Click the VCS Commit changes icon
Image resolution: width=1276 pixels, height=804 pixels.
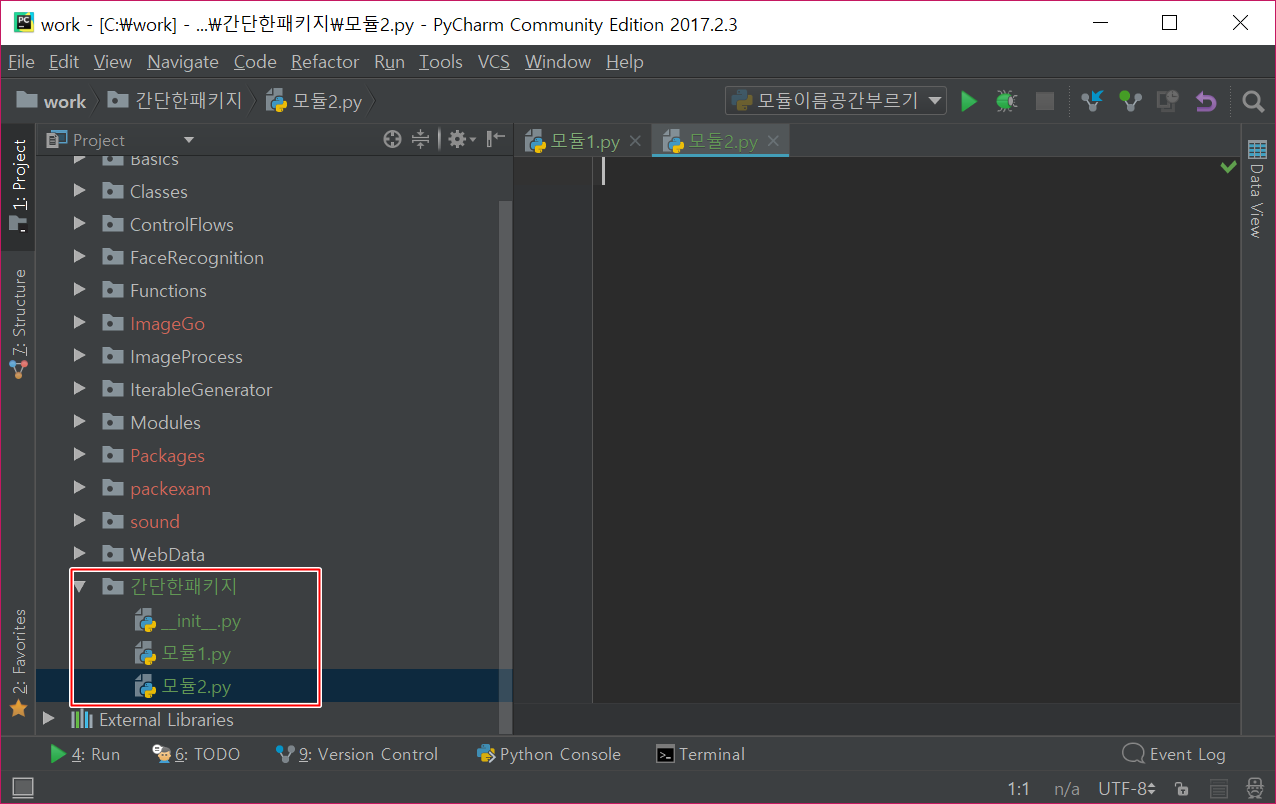pyautogui.click(x=1130, y=101)
